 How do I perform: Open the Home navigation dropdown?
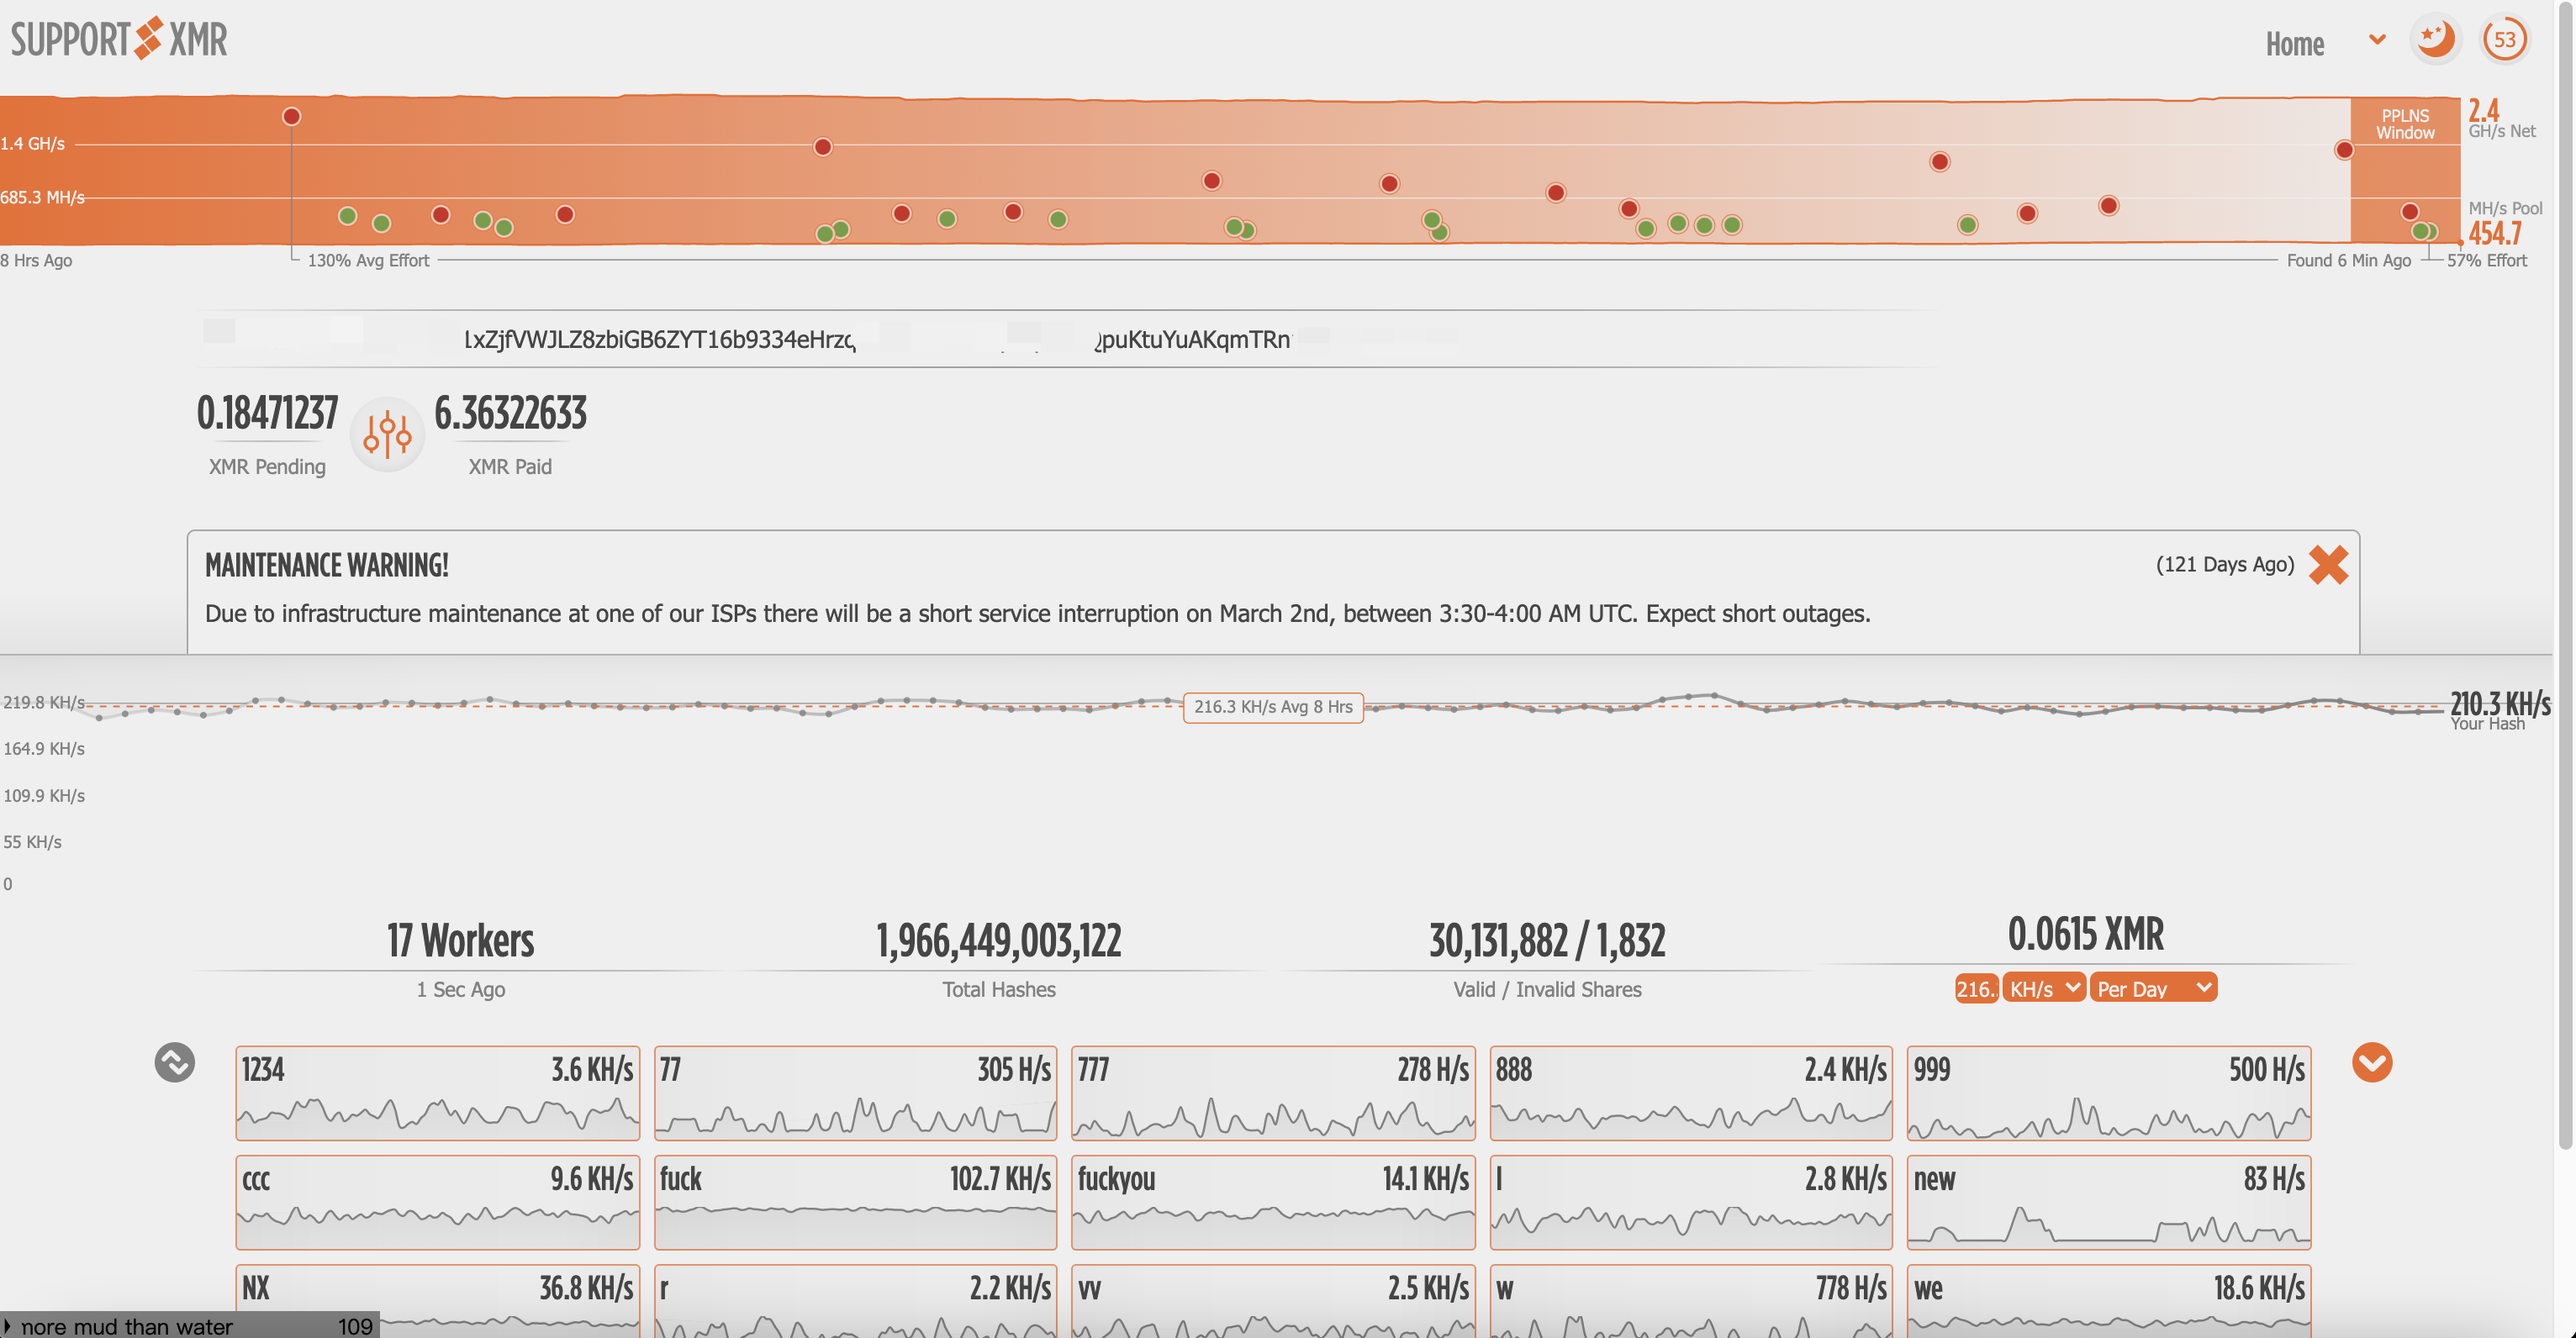coord(2377,40)
